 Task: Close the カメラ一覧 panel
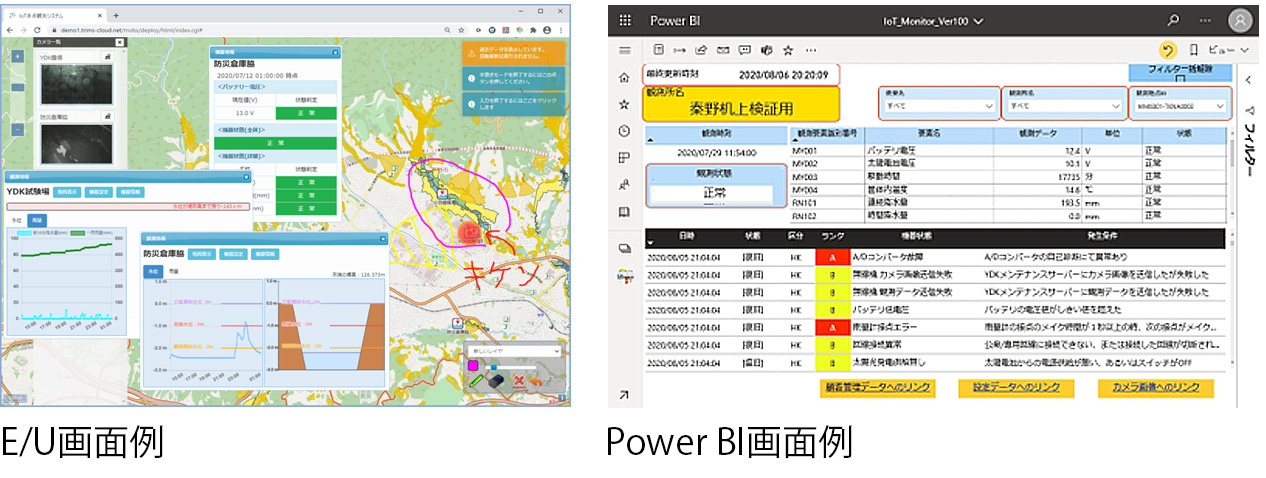[x=121, y=43]
